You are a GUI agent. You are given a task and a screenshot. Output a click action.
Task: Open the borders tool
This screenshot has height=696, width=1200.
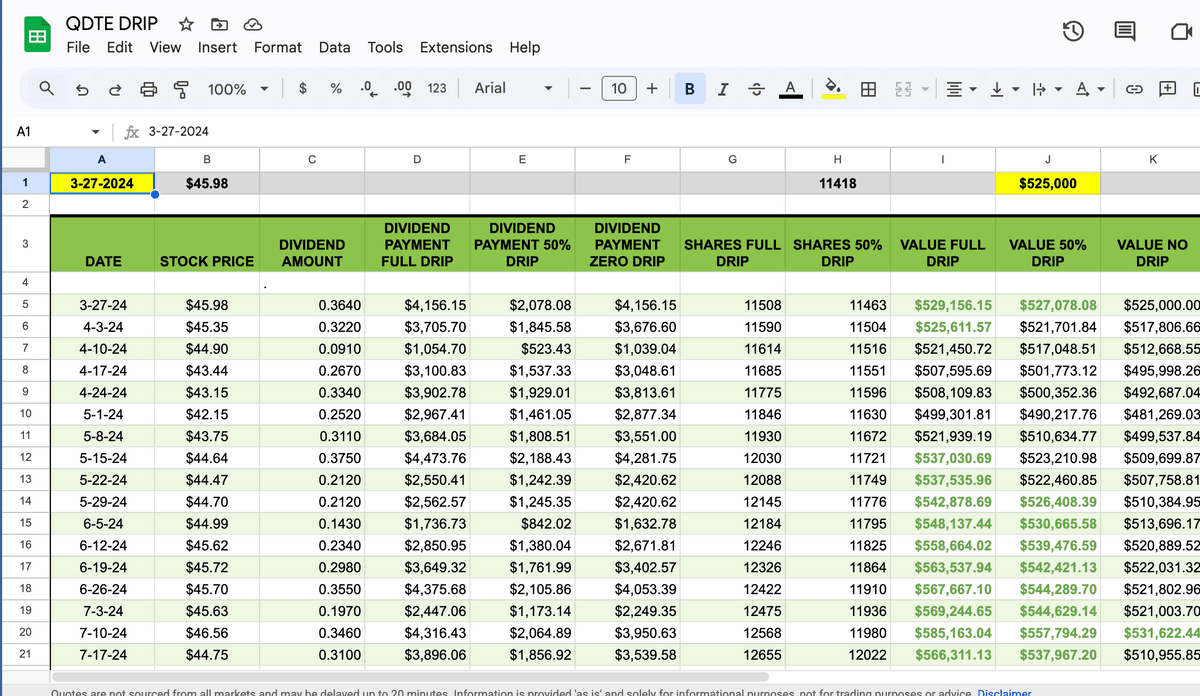click(x=869, y=89)
